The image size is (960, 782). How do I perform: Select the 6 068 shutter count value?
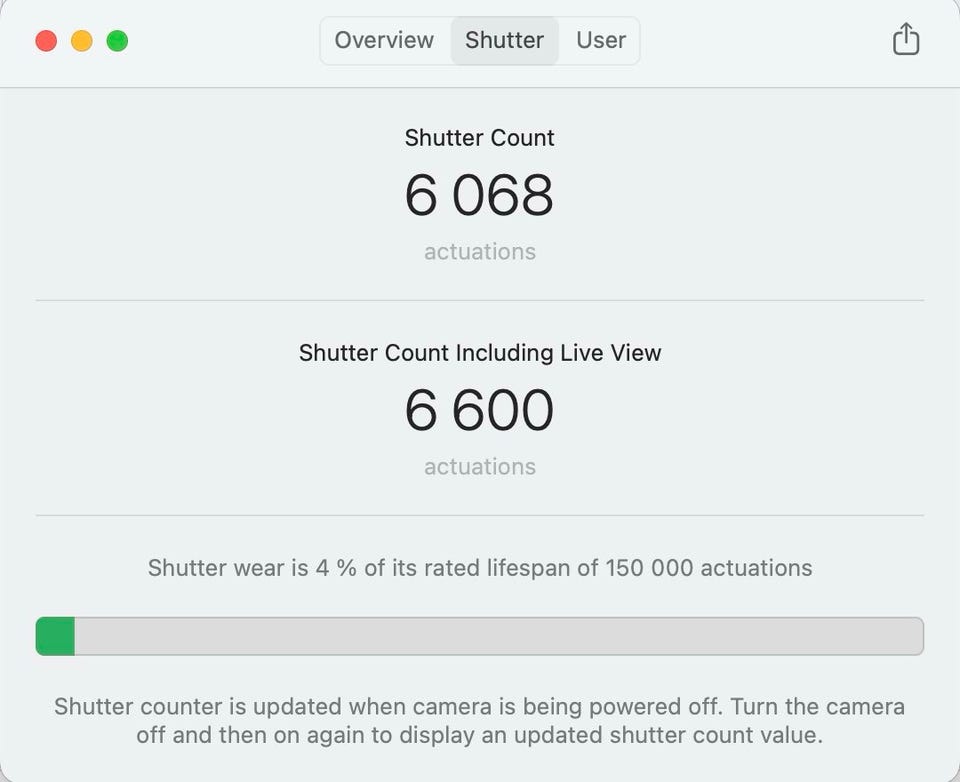click(x=479, y=195)
